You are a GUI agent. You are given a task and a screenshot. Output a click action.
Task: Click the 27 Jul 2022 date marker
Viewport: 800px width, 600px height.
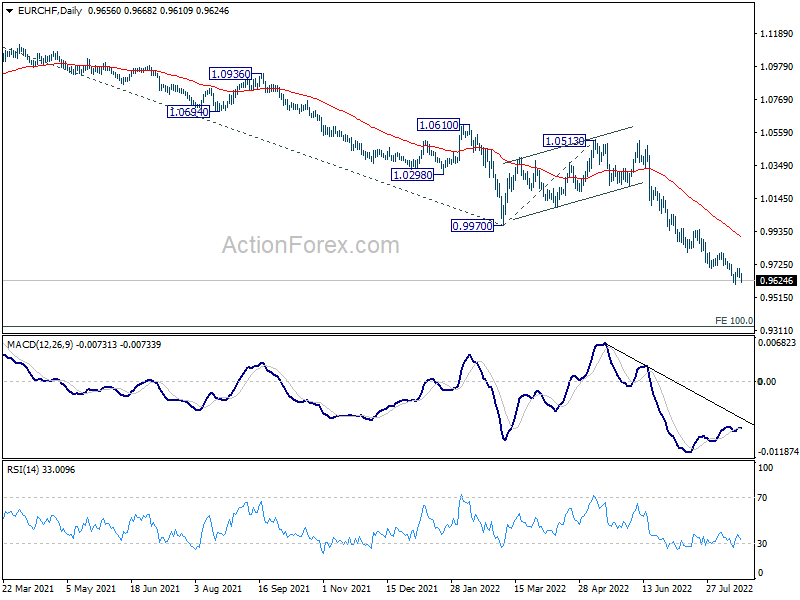click(730, 588)
